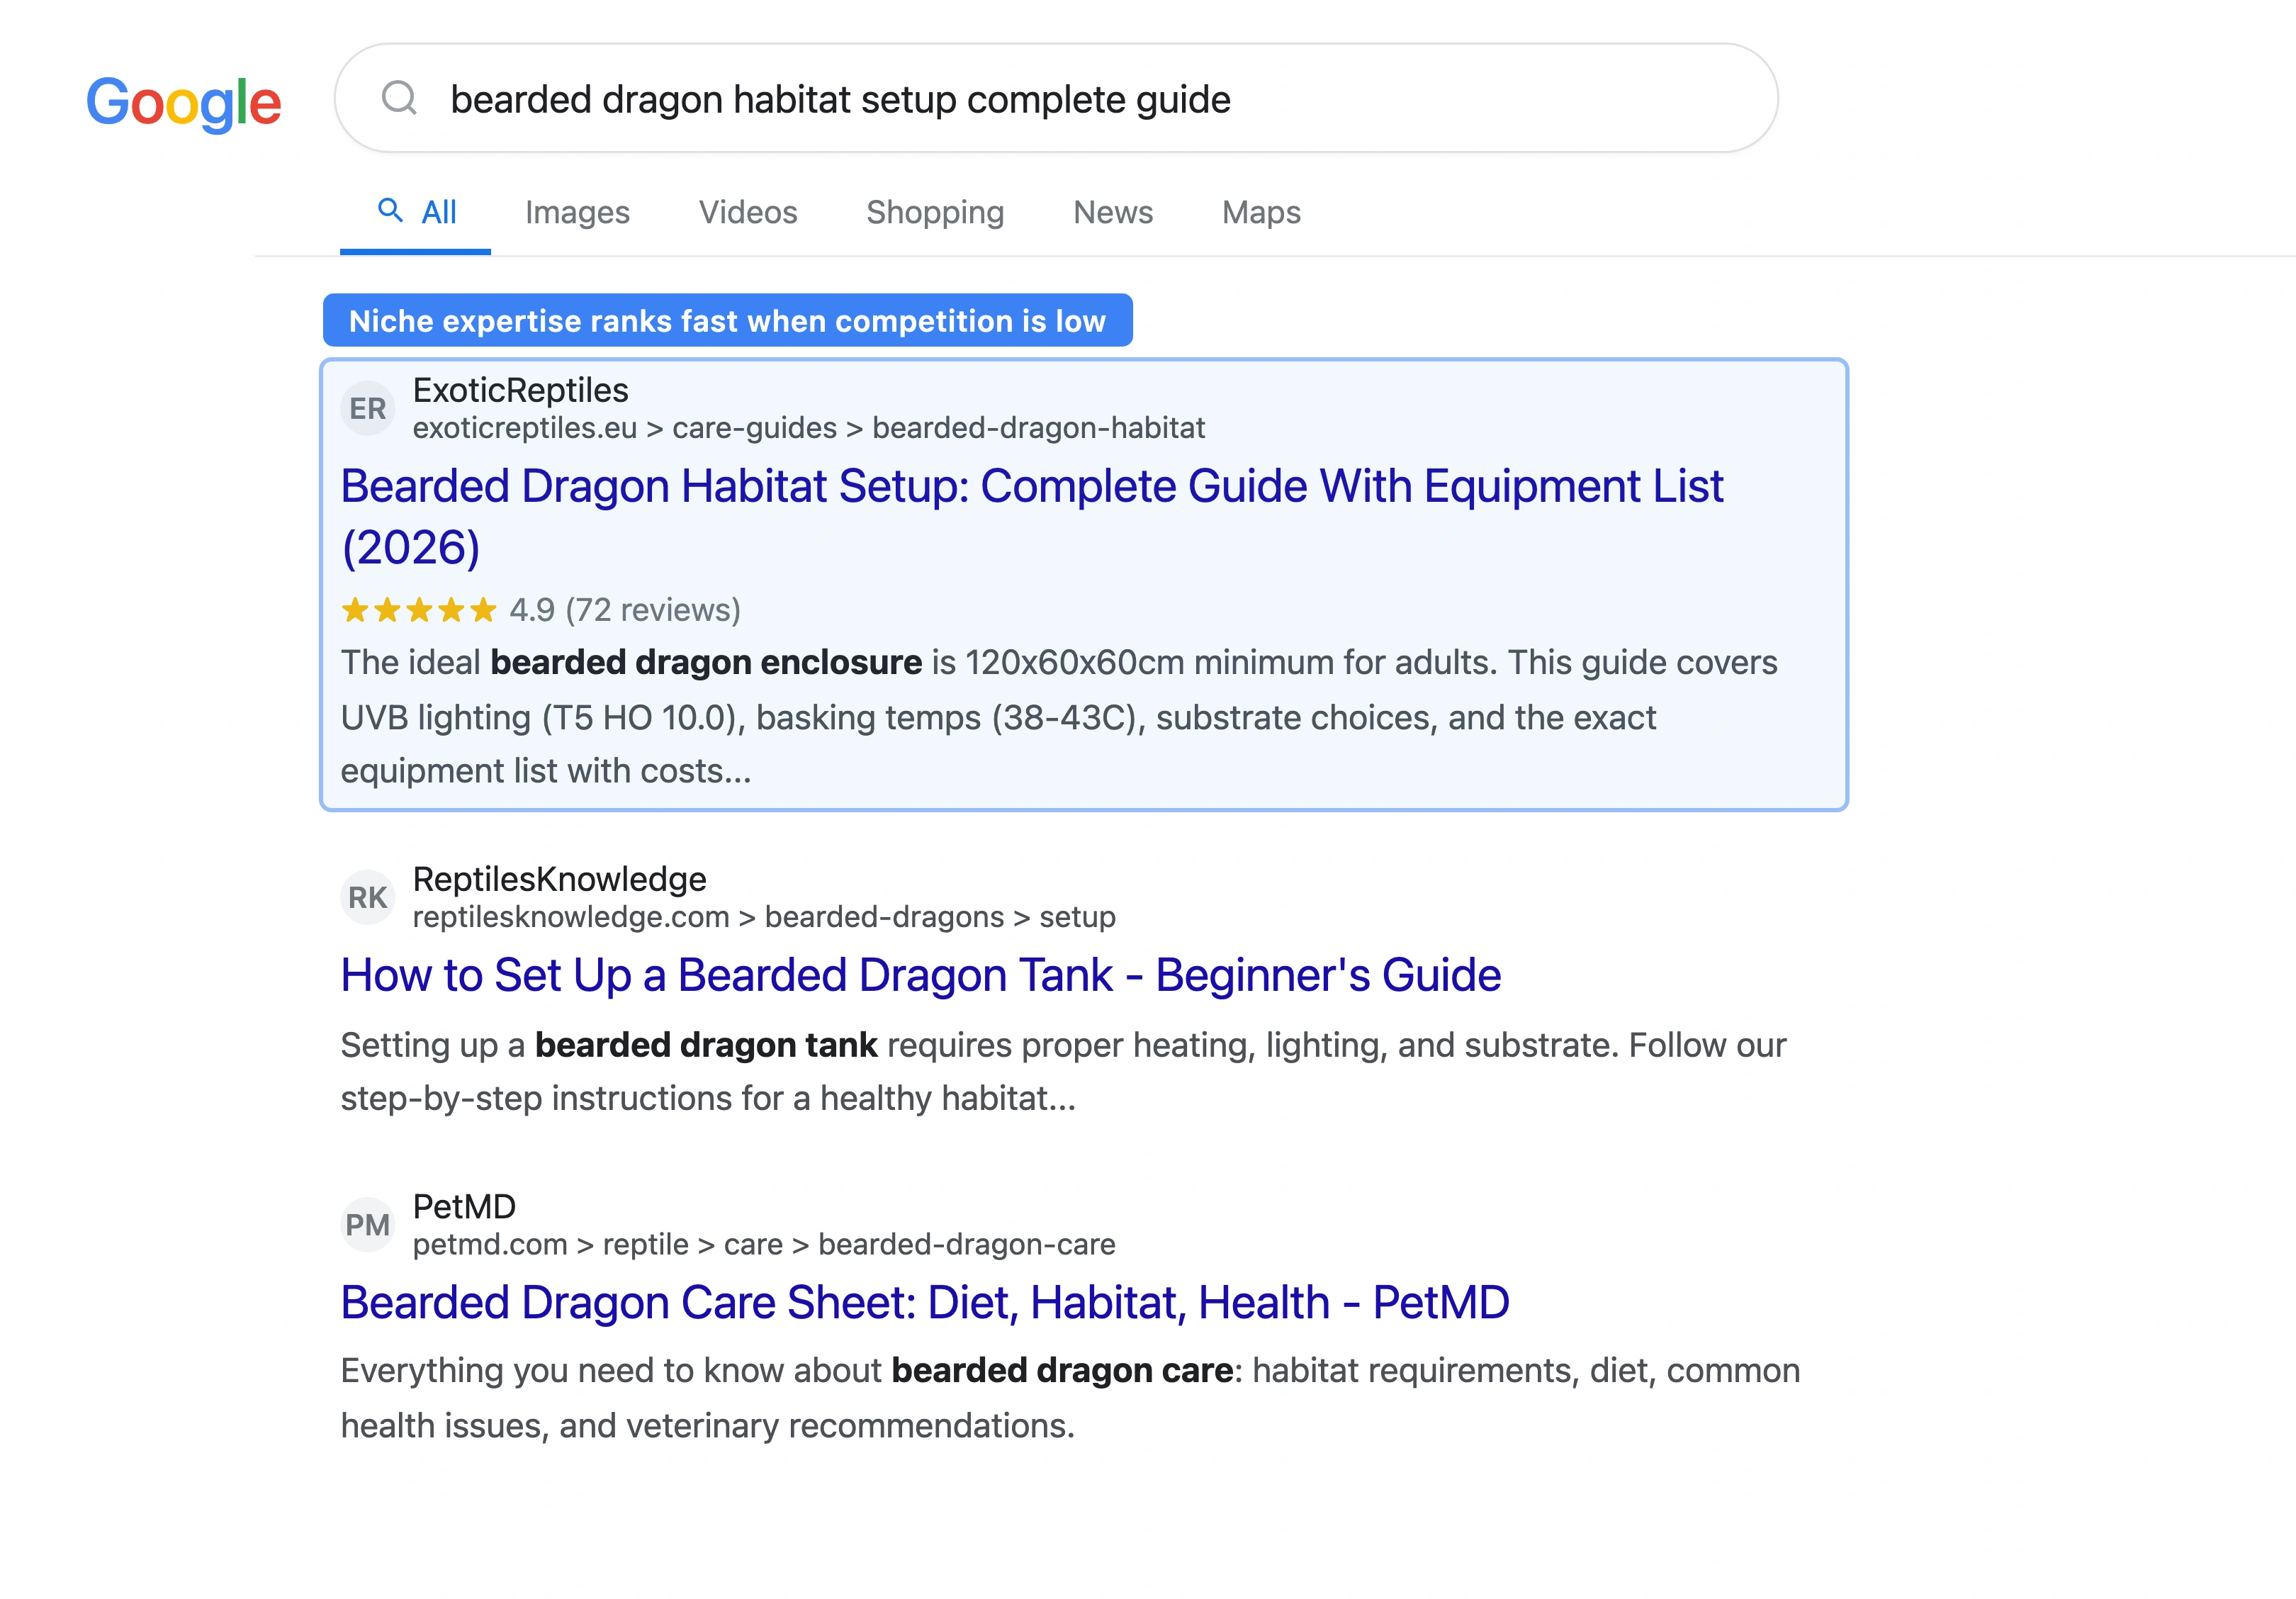The height and width of the screenshot is (1599, 2296).
Task: Click the 72 reviews link
Action: 652,610
